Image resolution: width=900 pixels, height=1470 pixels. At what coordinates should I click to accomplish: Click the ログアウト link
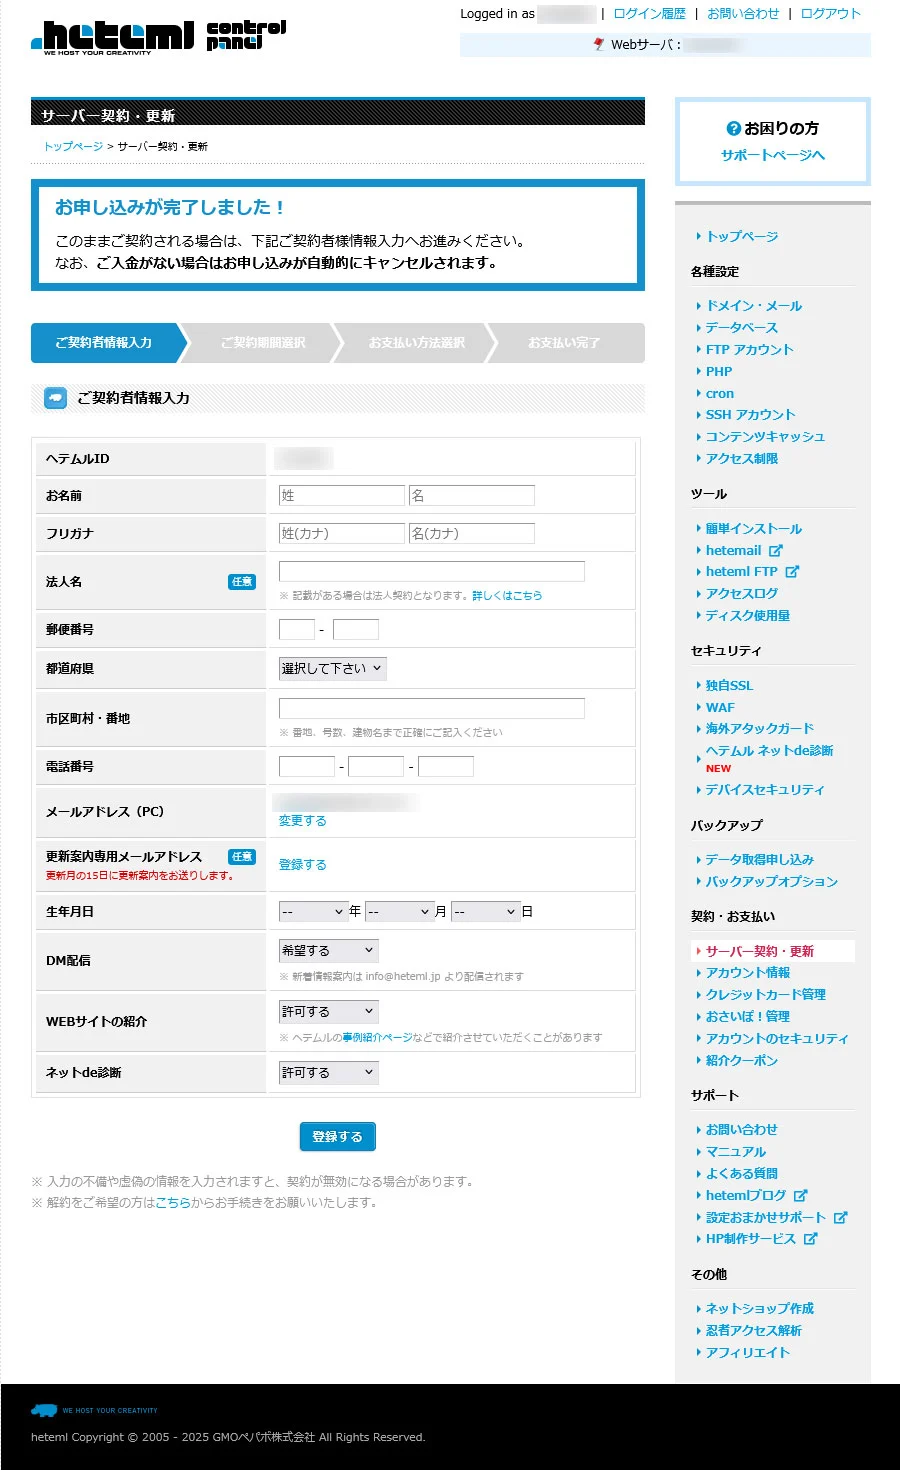pos(830,14)
